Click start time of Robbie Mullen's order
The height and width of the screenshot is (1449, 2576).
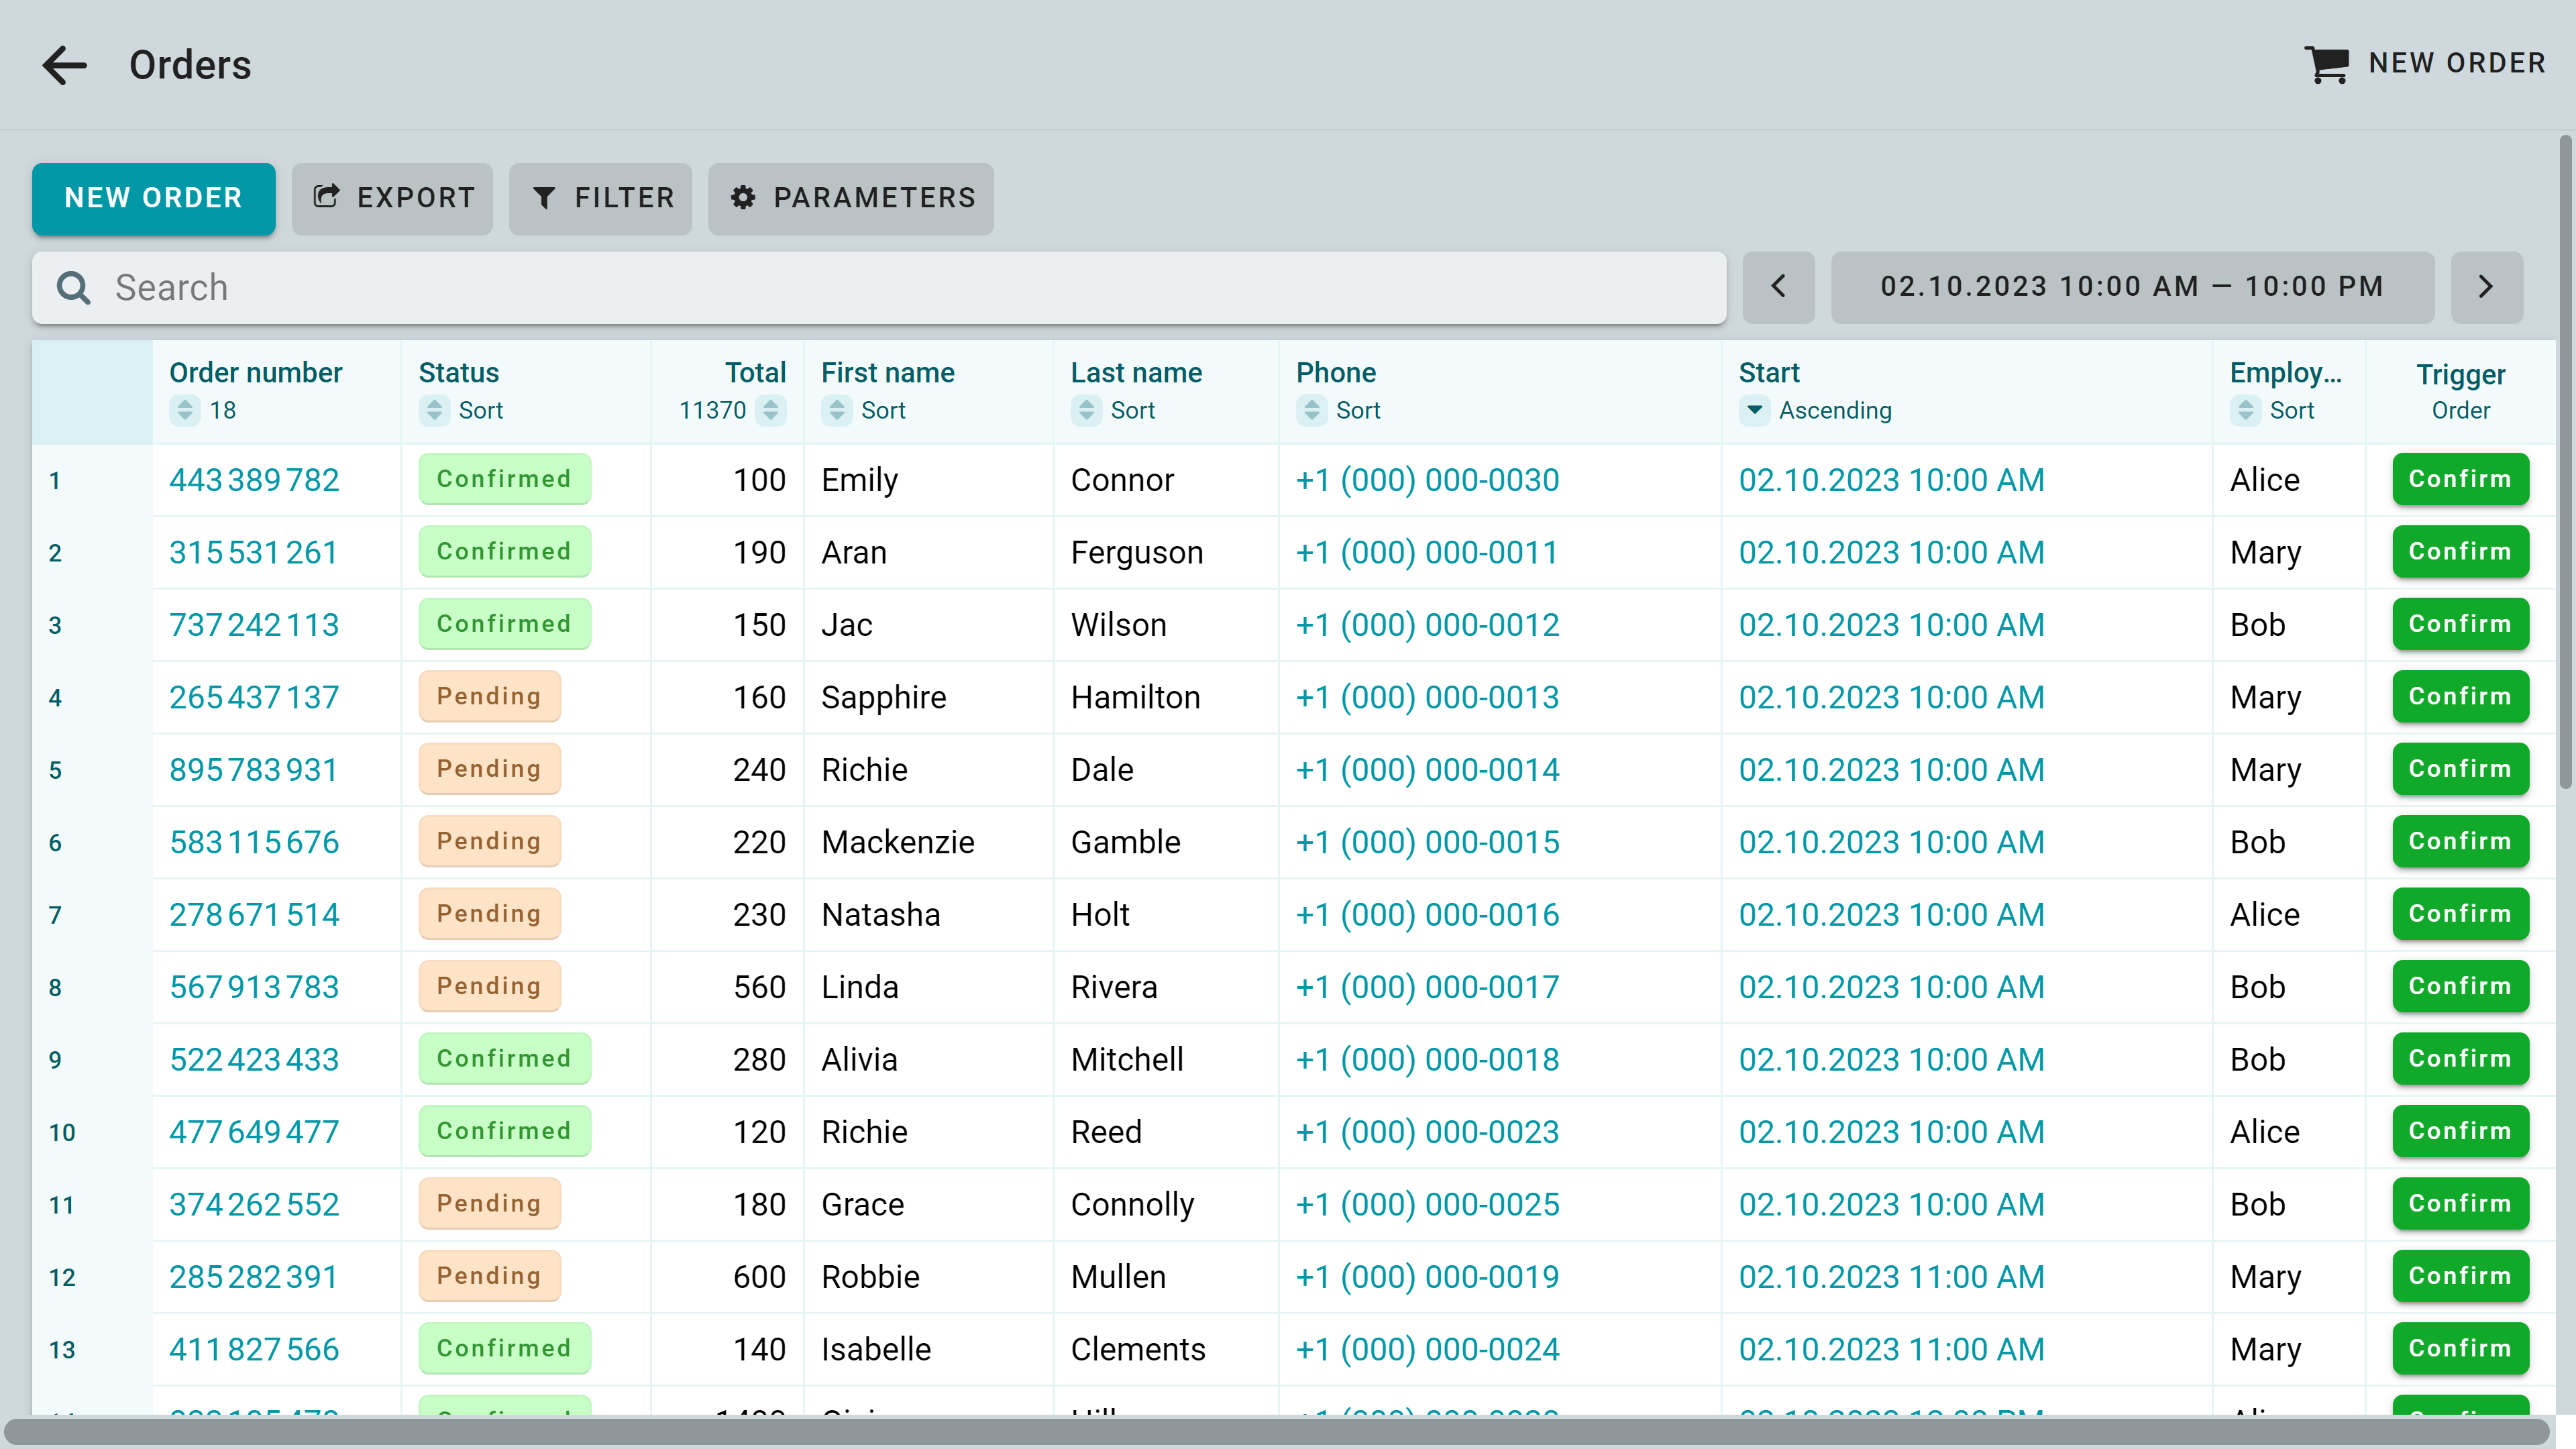point(1891,1277)
